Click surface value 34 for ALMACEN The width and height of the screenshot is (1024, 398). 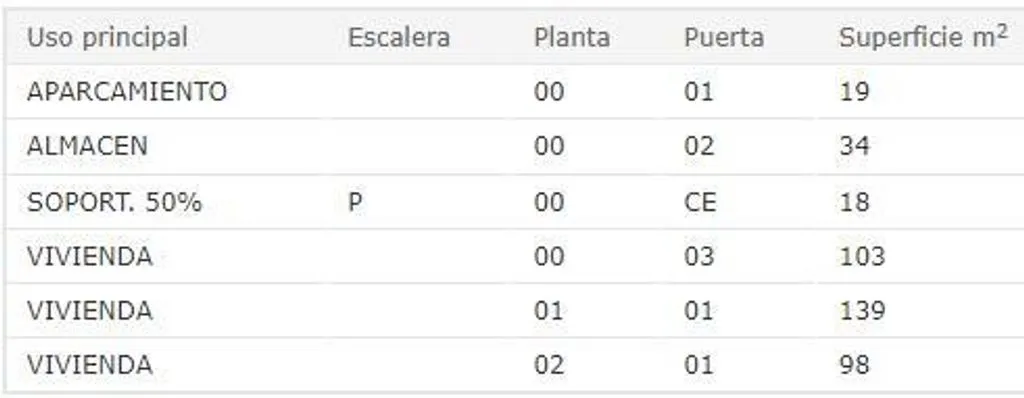click(854, 146)
